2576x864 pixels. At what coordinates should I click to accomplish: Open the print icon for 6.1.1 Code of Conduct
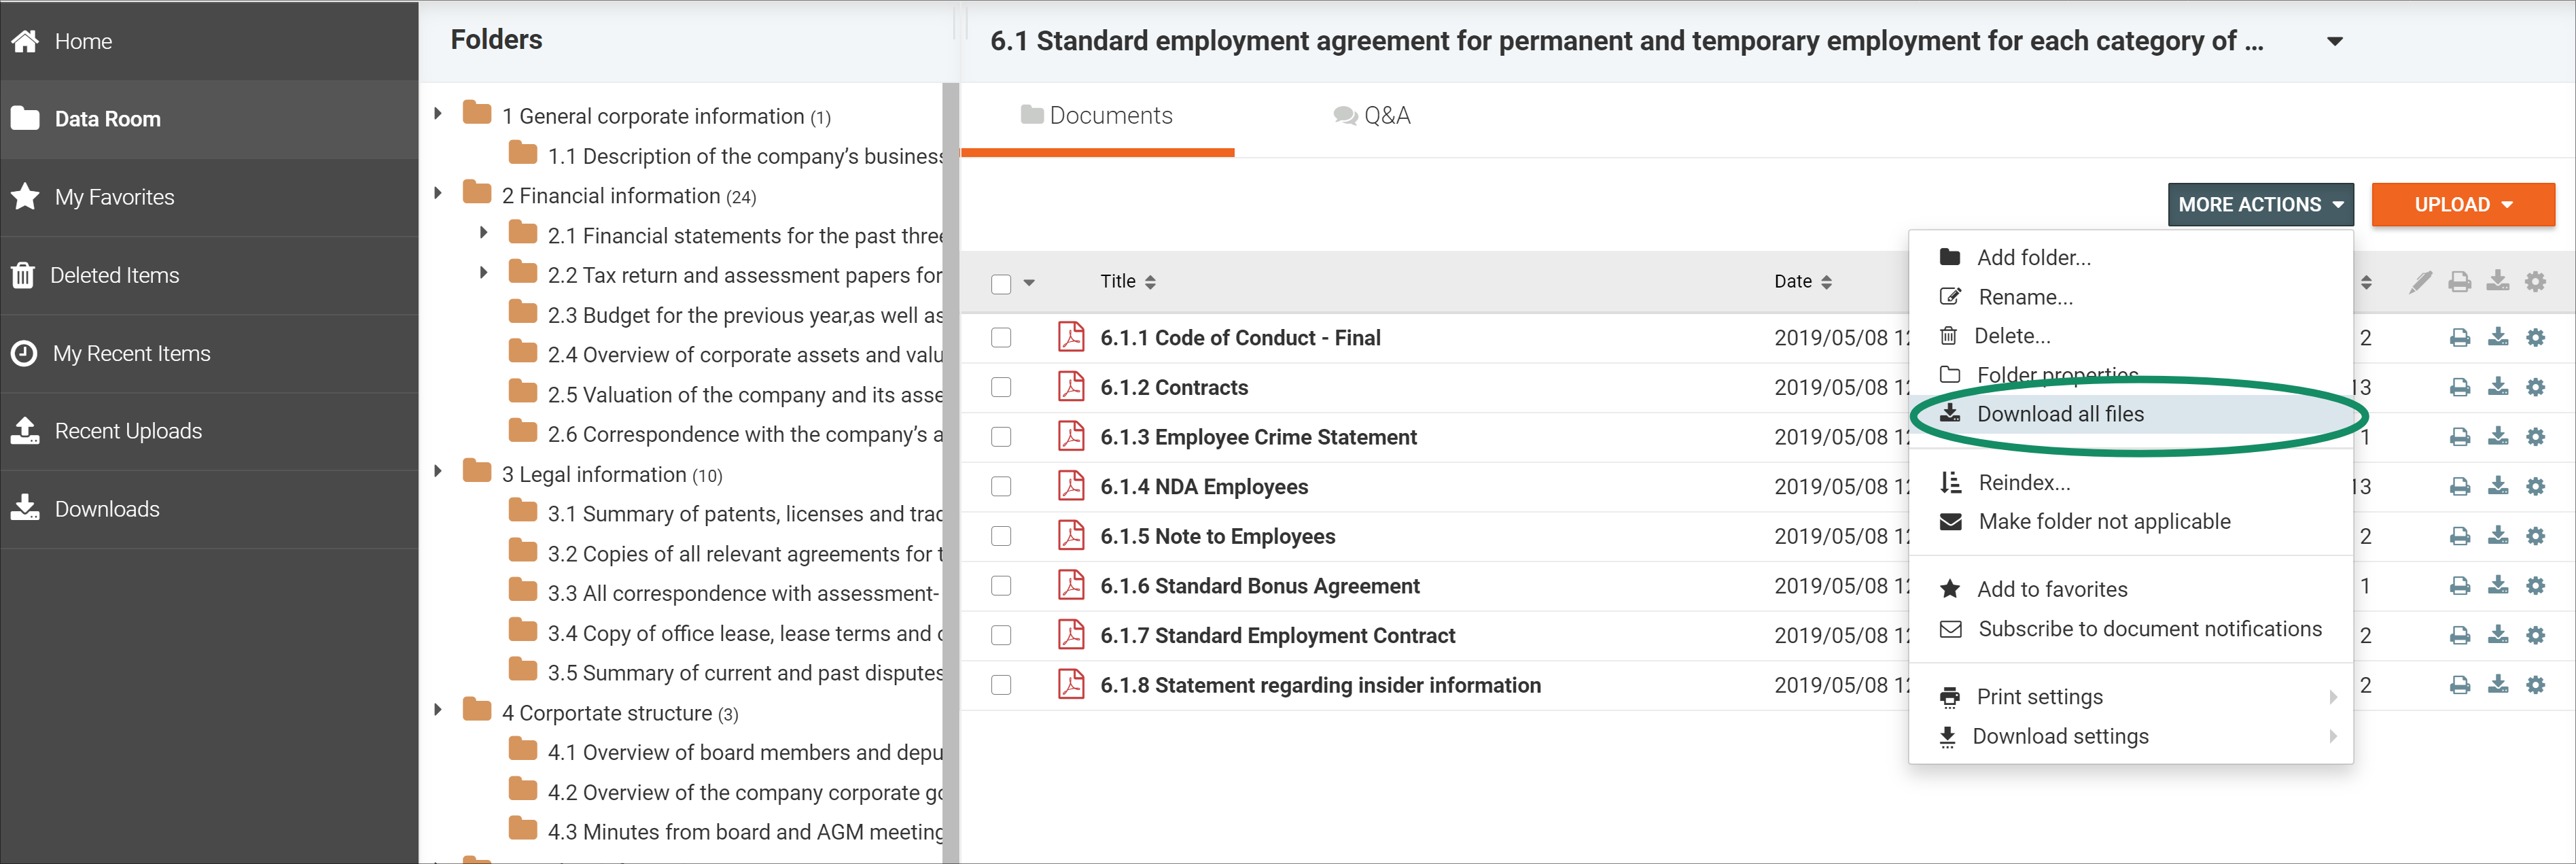click(2461, 337)
